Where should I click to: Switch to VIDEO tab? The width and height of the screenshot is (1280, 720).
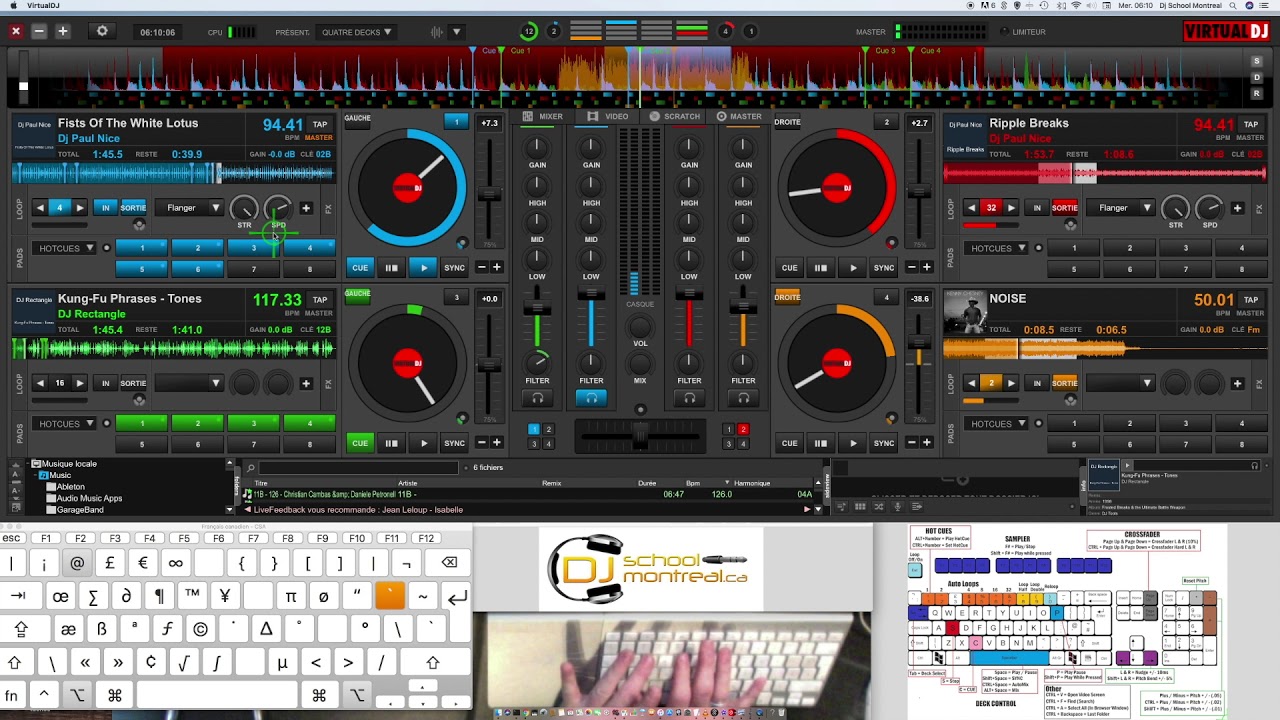point(608,117)
